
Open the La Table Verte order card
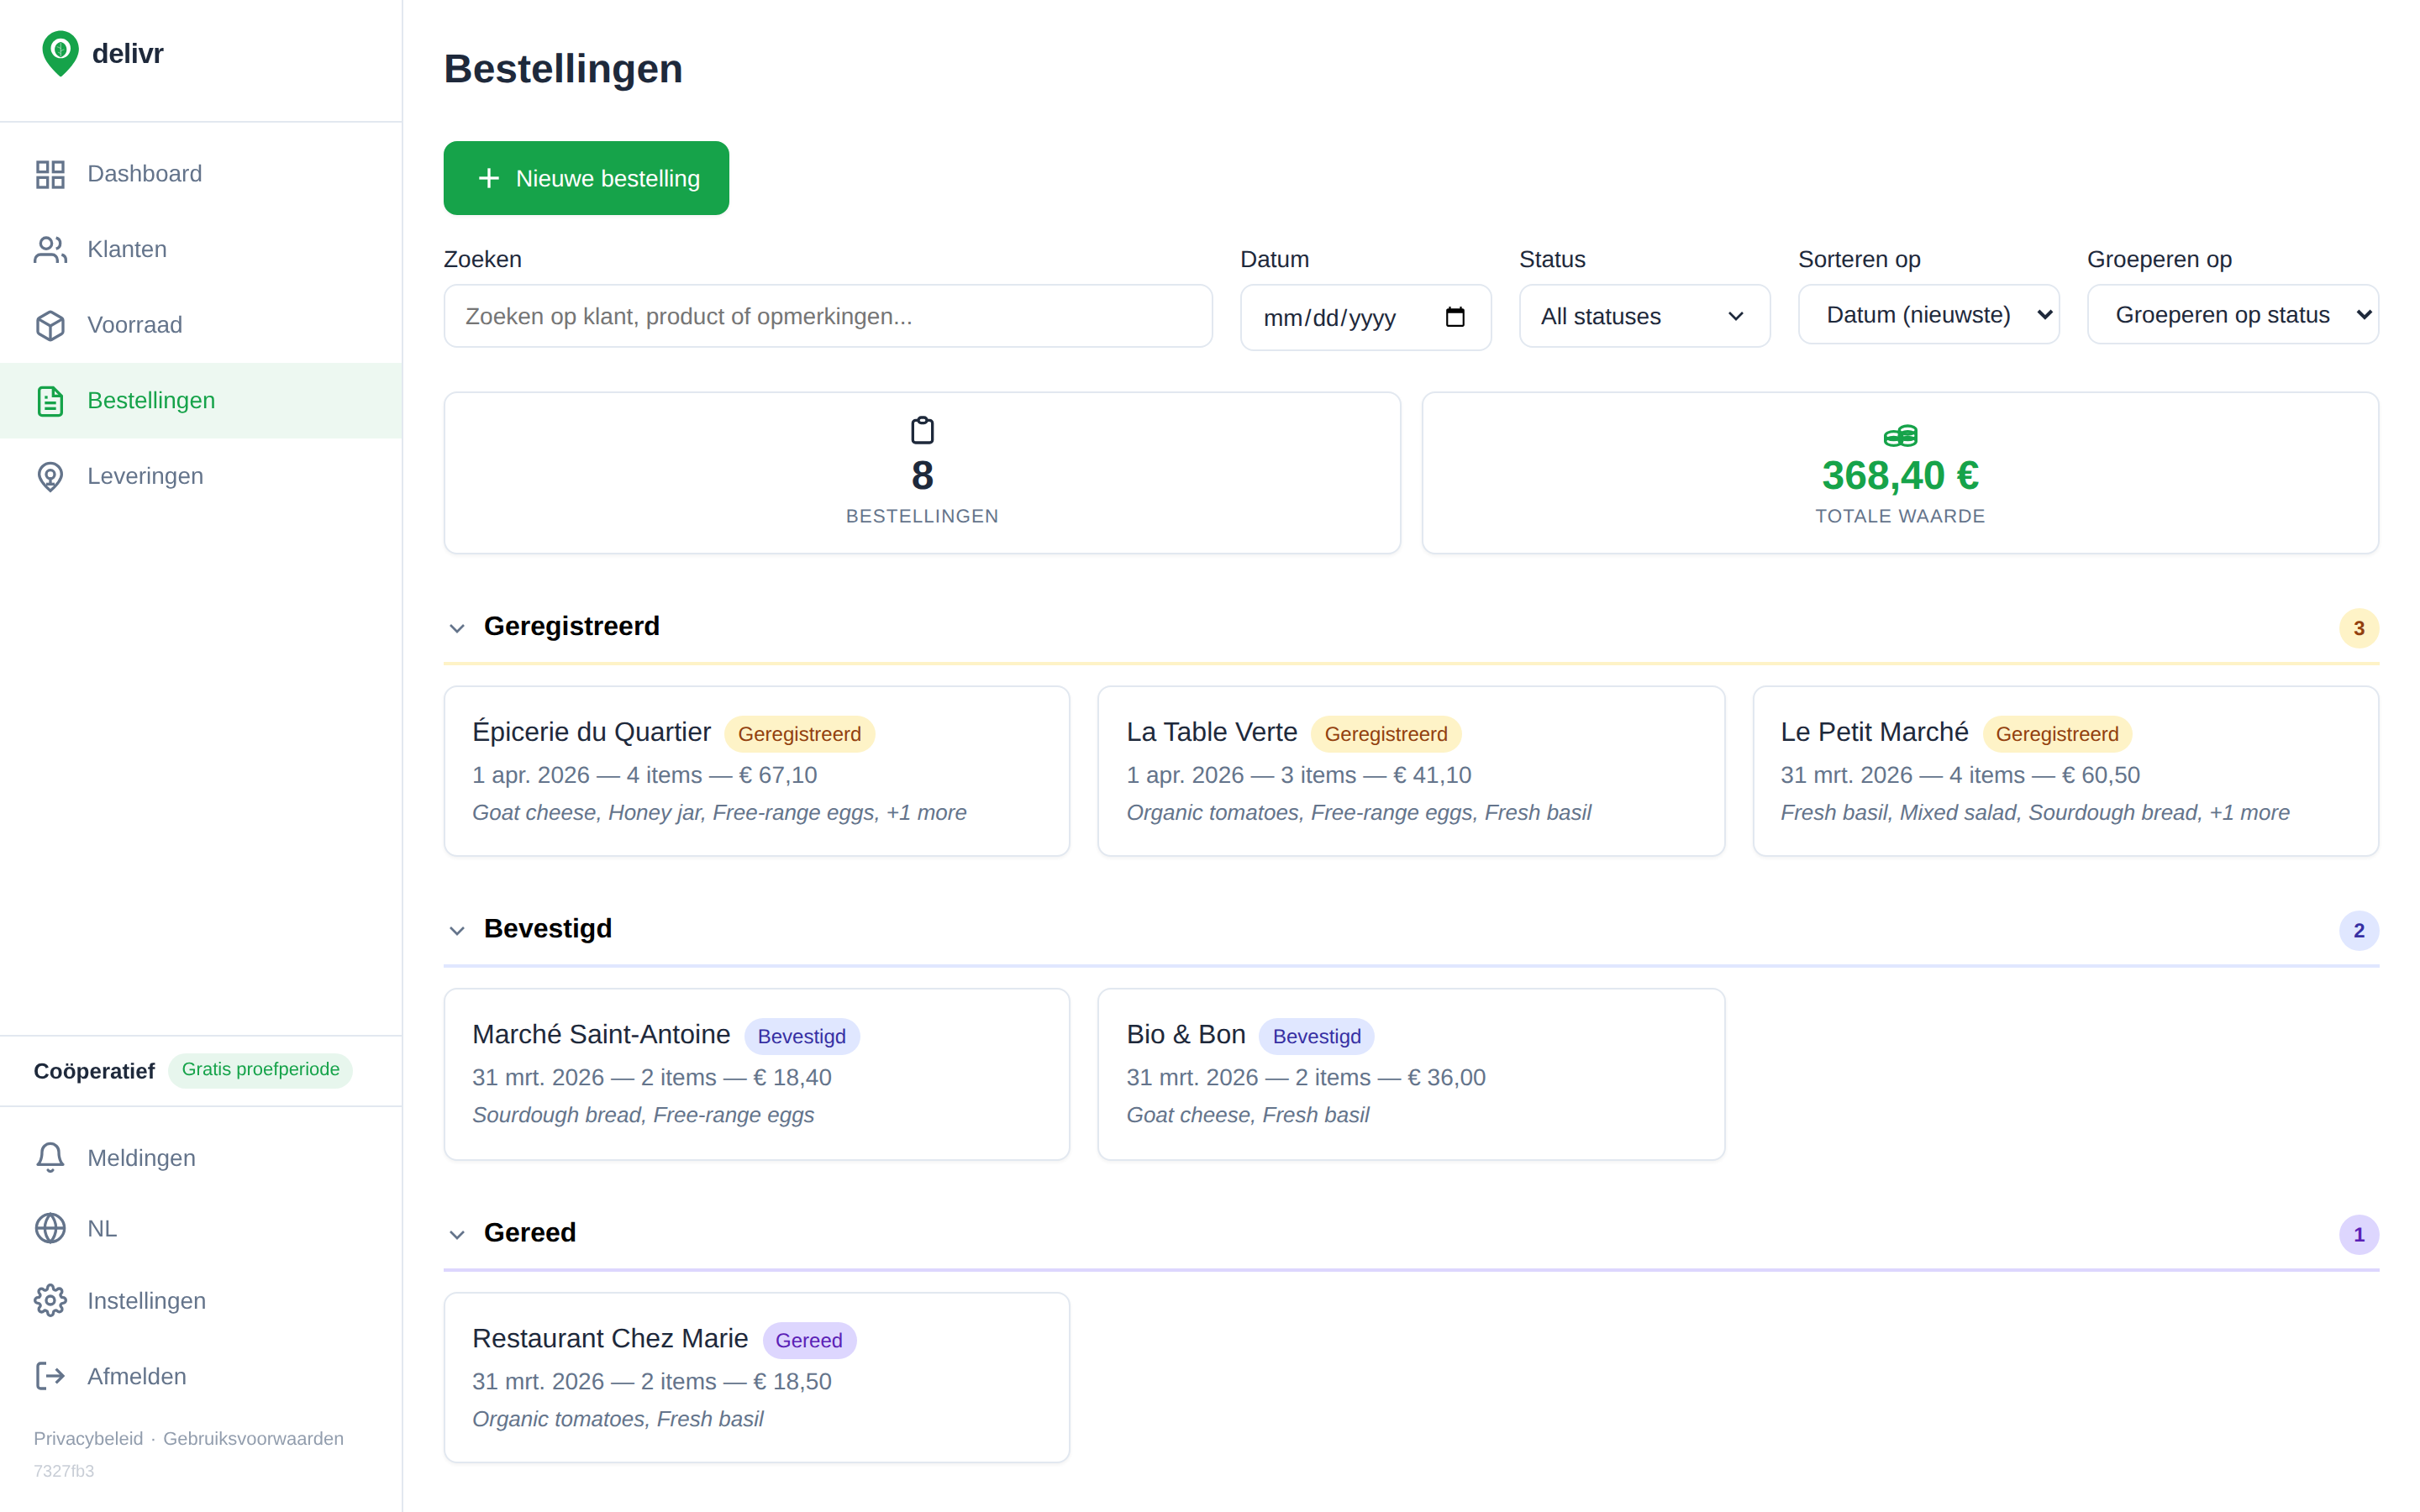(1411, 771)
